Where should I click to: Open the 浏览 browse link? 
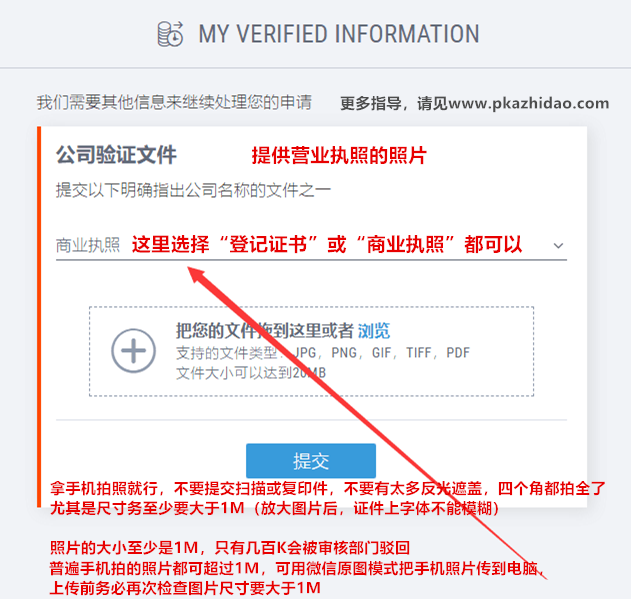click(x=374, y=331)
